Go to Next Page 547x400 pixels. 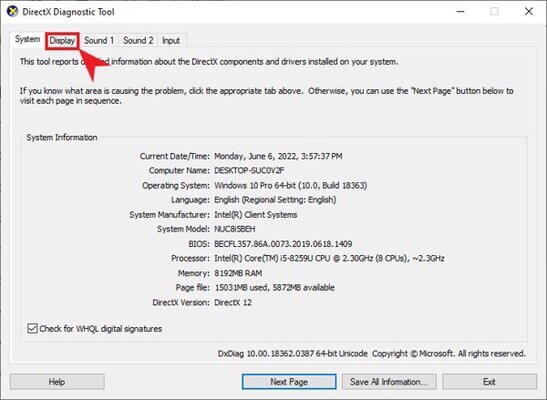289,382
